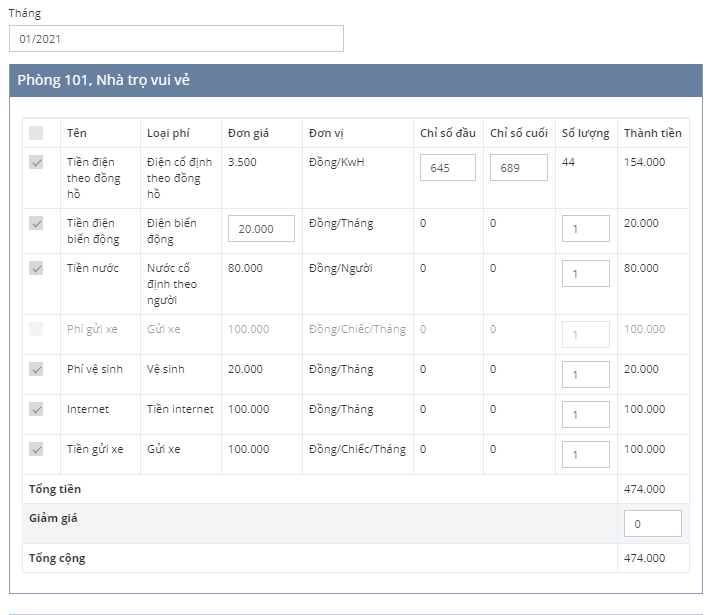Click the Phòng 101 panel header
Screen dimensions: 715x615
[x=356, y=81]
